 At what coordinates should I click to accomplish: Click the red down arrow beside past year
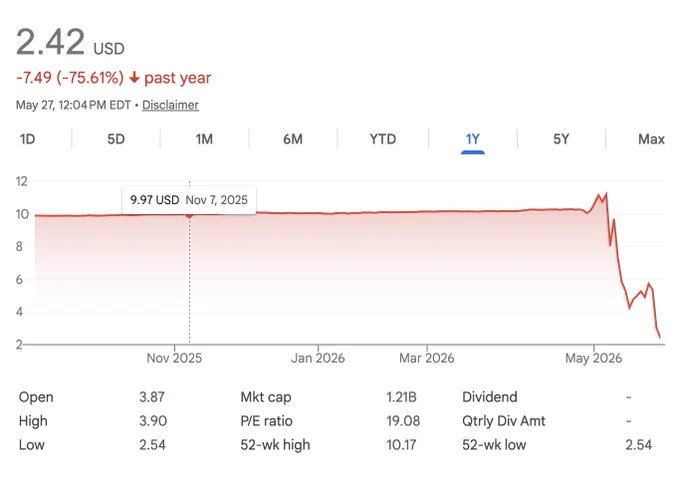(134, 78)
